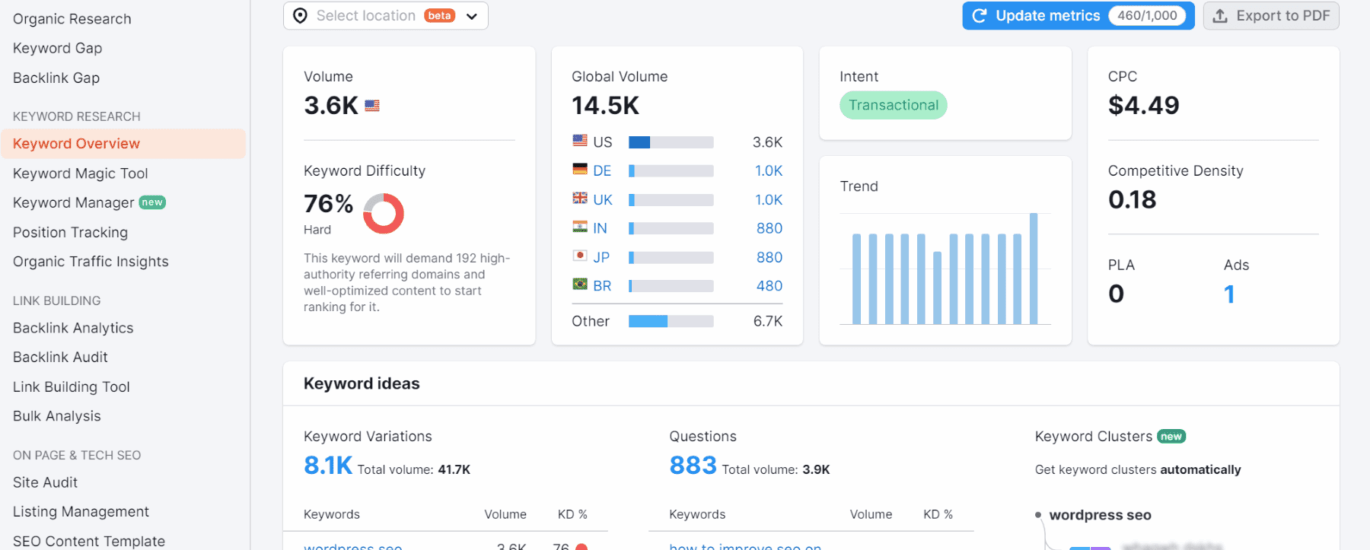Open Backlink Gap in sidebar
Image resolution: width=1370 pixels, height=550 pixels.
(x=56, y=78)
